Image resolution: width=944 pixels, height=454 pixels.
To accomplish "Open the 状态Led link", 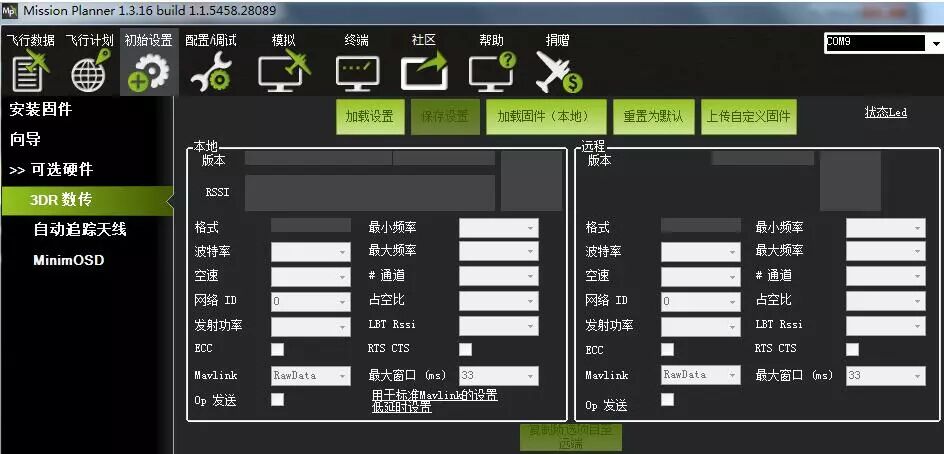I will pyautogui.click(x=886, y=113).
